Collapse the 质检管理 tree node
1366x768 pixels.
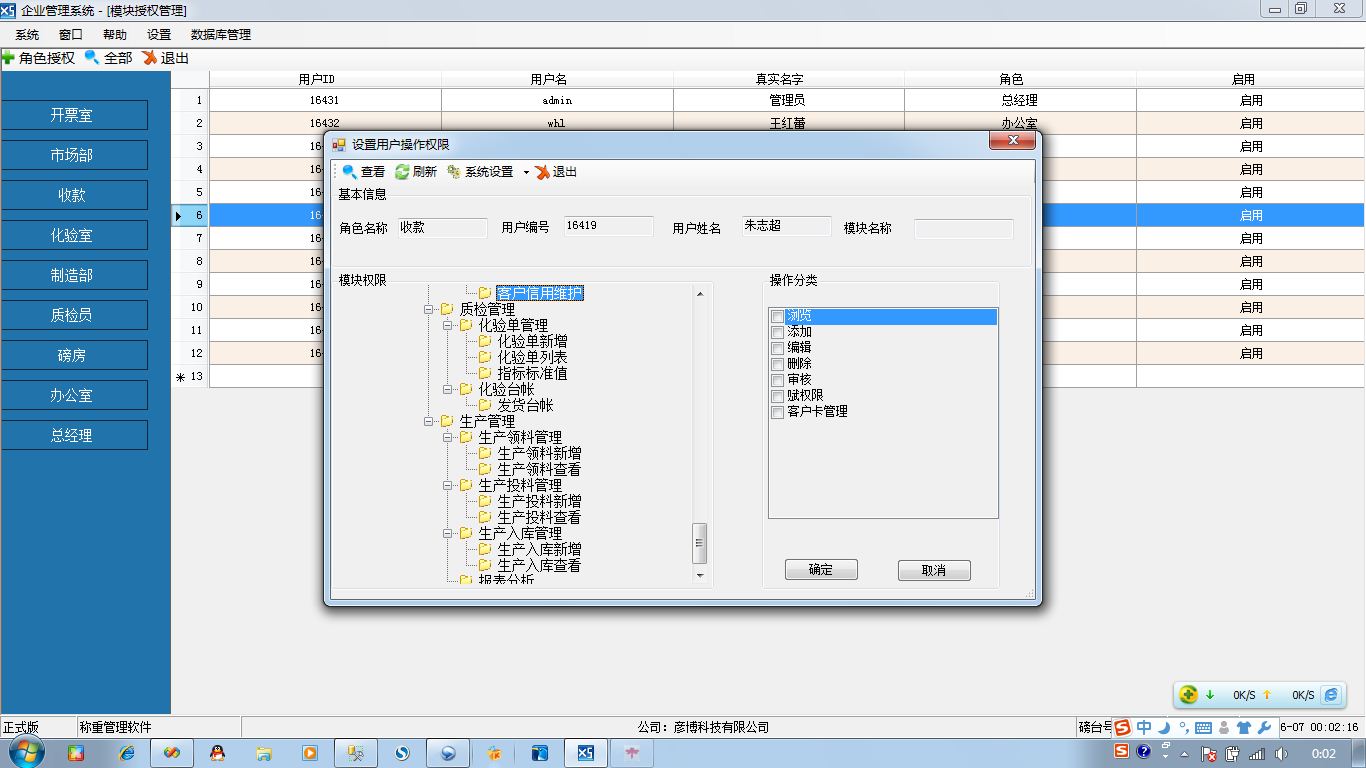pyautogui.click(x=429, y=309)
